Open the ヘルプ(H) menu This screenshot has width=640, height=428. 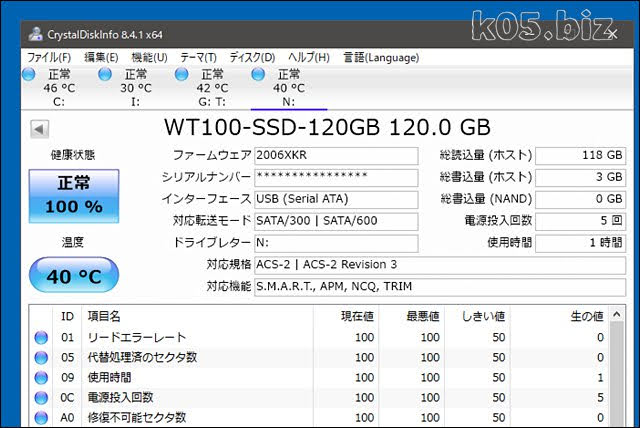tap(309, 58)
